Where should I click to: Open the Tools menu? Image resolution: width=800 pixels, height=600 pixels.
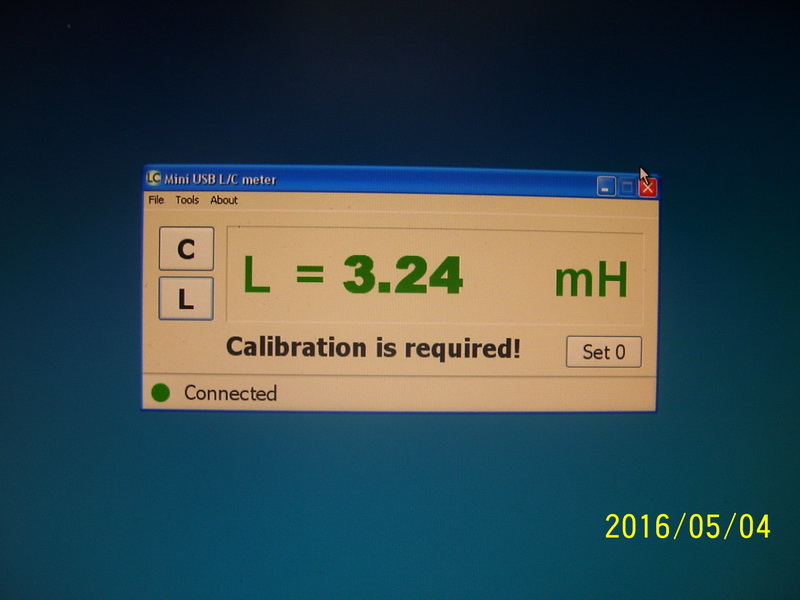click(x=187, y=200)
